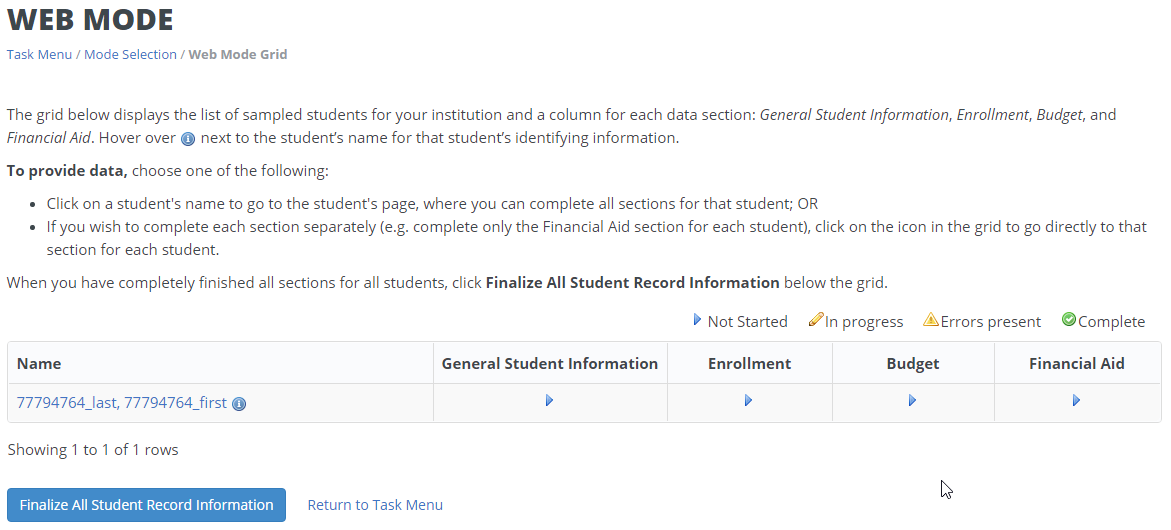Screen dimensions: 1171x530
Task: Click the Enrollment column header
Action: pyautogui.click(x=749, y=364)
